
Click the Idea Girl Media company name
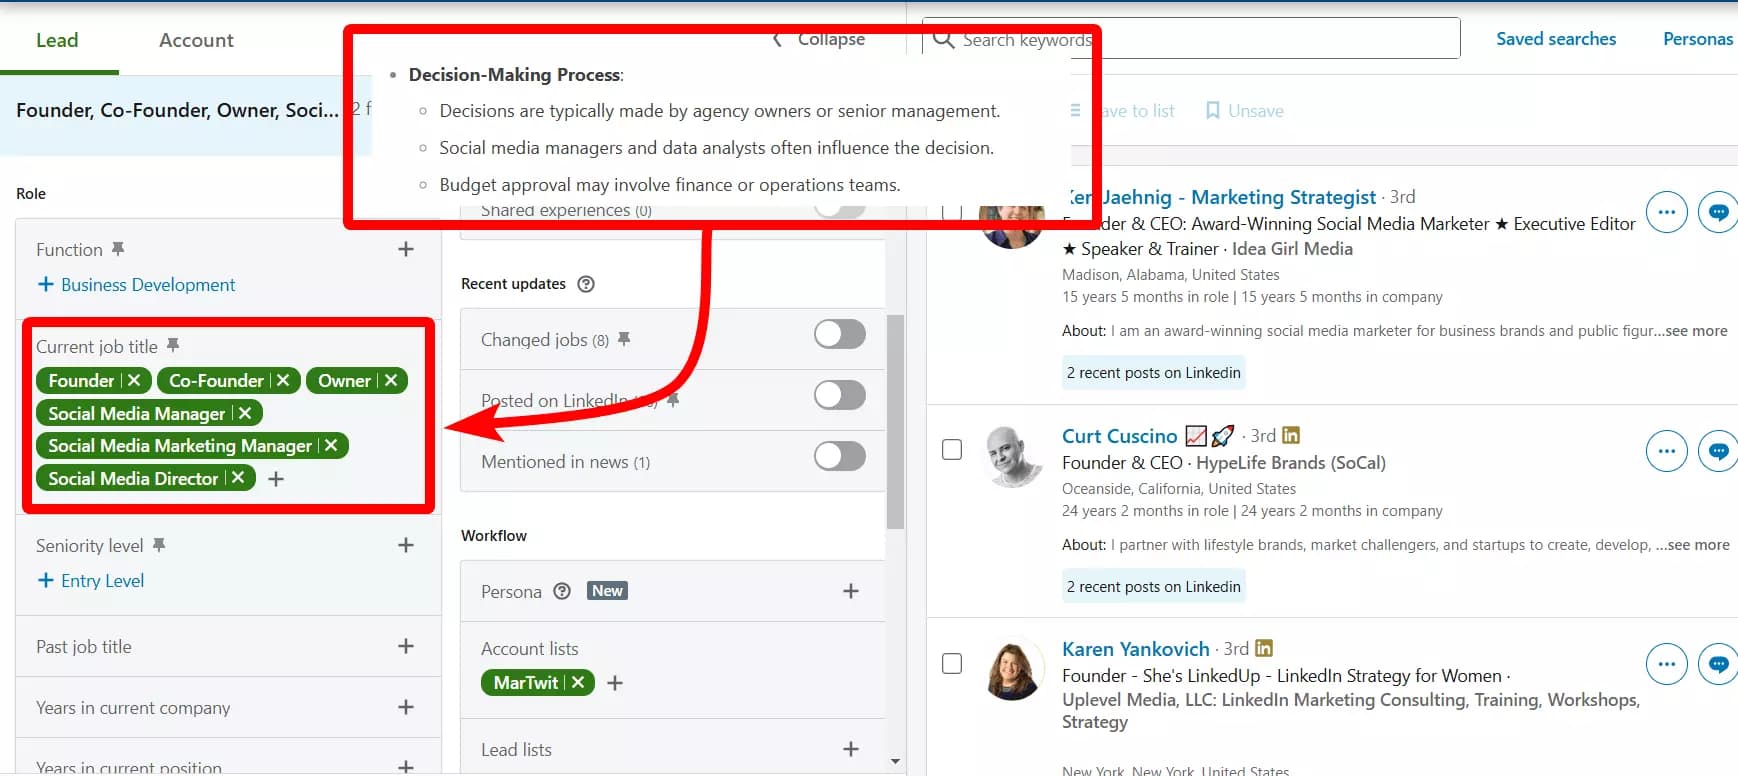pos(1292,249)
